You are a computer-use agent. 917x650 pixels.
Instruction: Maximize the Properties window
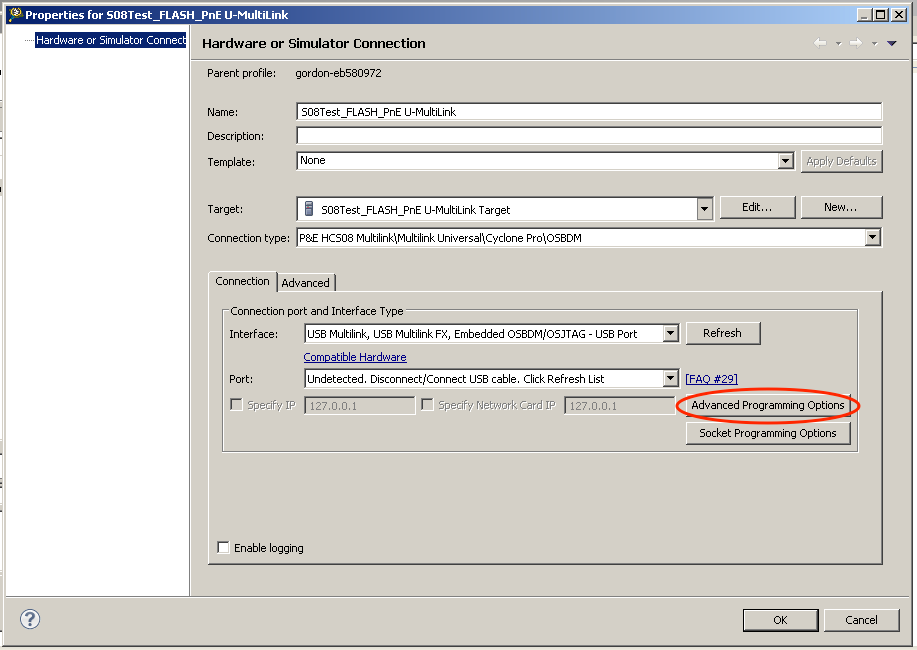[x=881, y=15]
